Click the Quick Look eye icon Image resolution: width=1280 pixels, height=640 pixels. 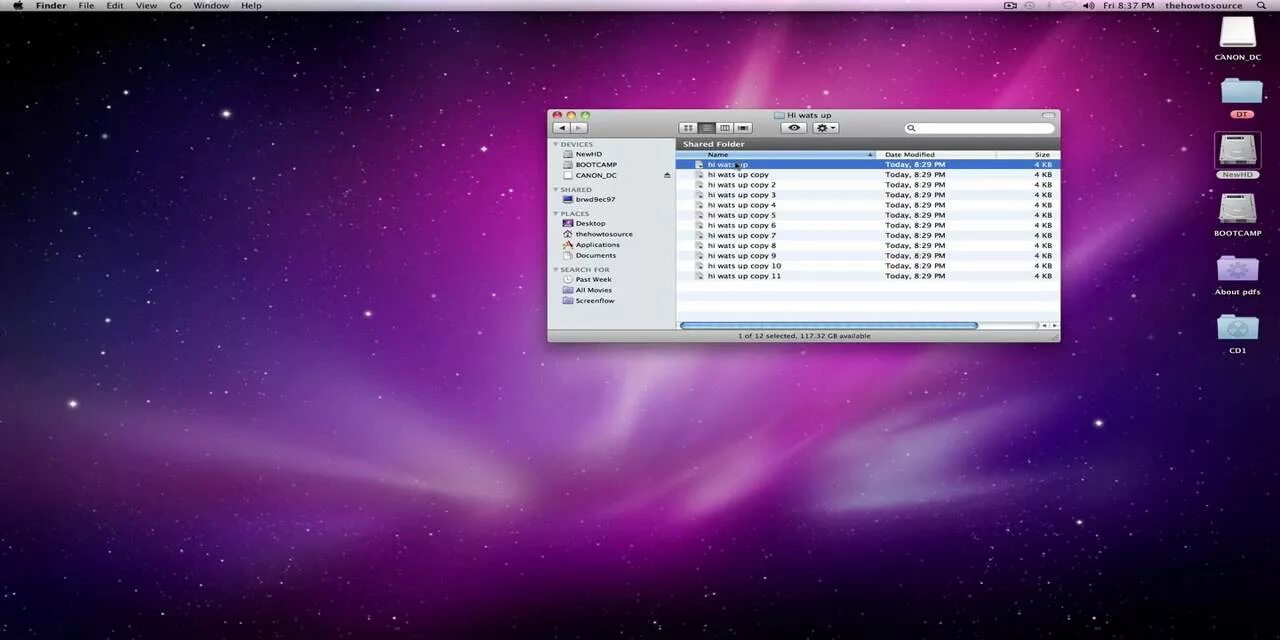coord(793,127)
